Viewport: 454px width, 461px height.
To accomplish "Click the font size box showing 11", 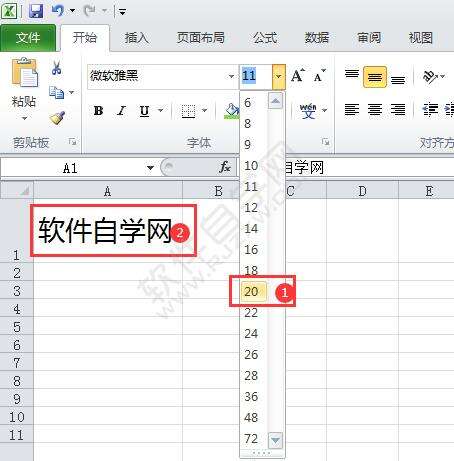I will (x=256, y=77).
